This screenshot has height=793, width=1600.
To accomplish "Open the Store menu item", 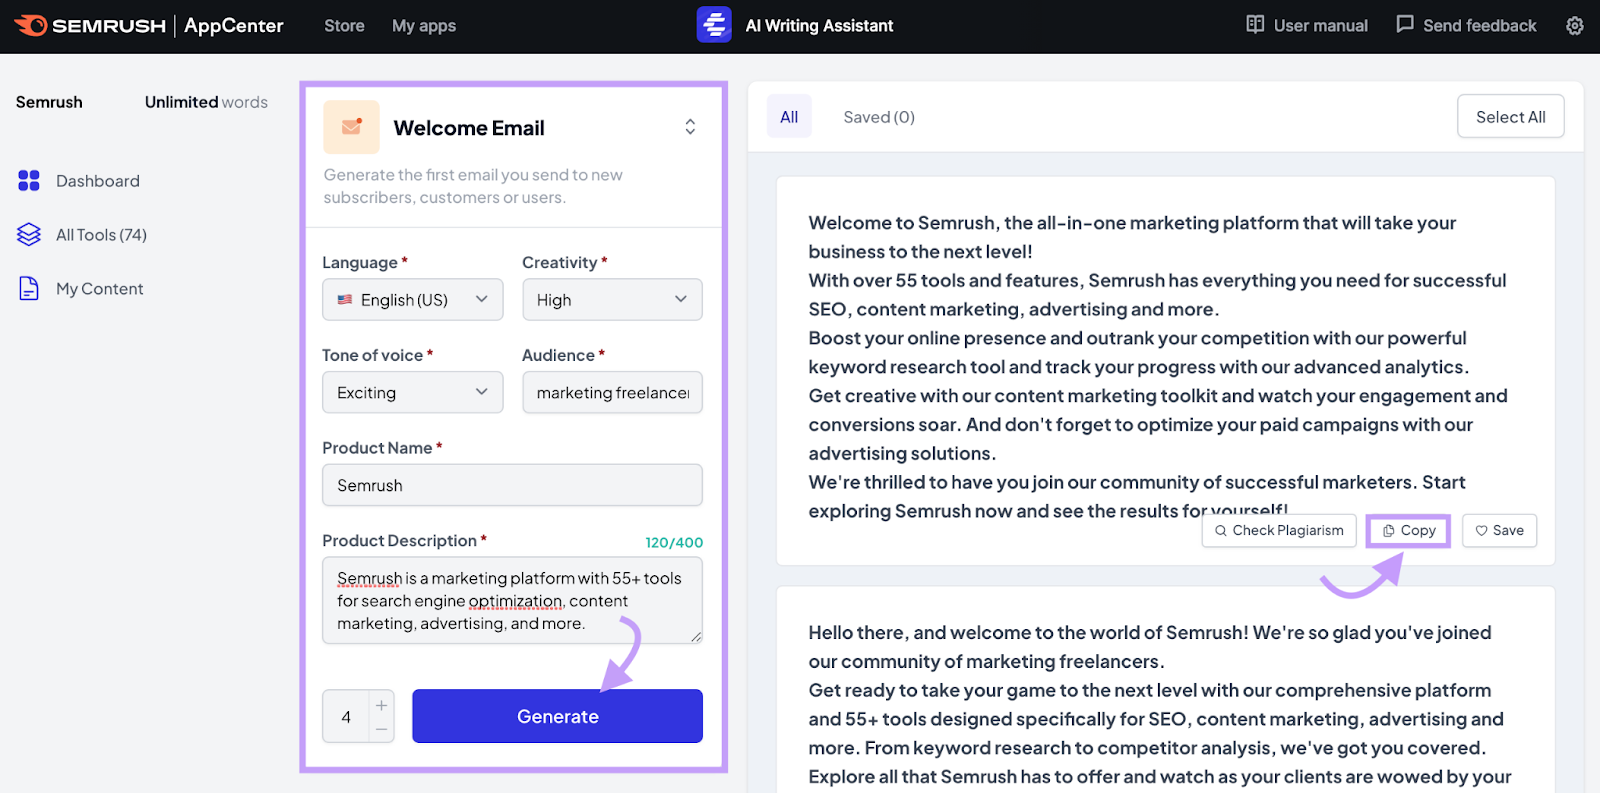I will click(x=344, y=26).
